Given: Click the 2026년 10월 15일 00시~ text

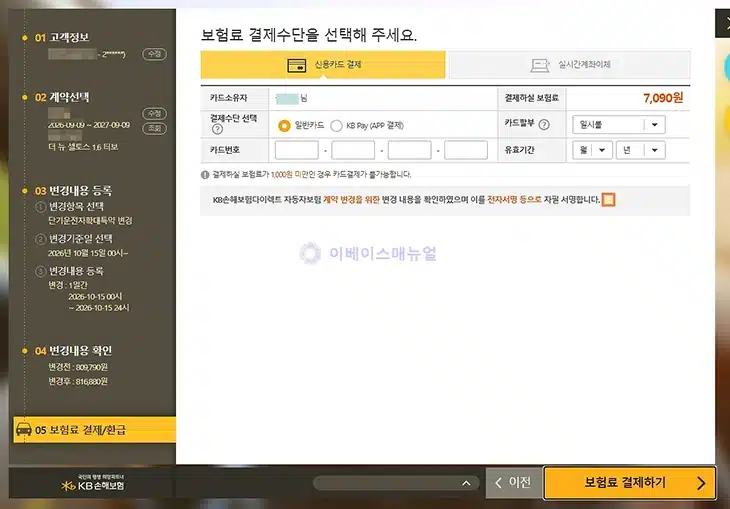Looking at the screenshot, I should 88,253.
